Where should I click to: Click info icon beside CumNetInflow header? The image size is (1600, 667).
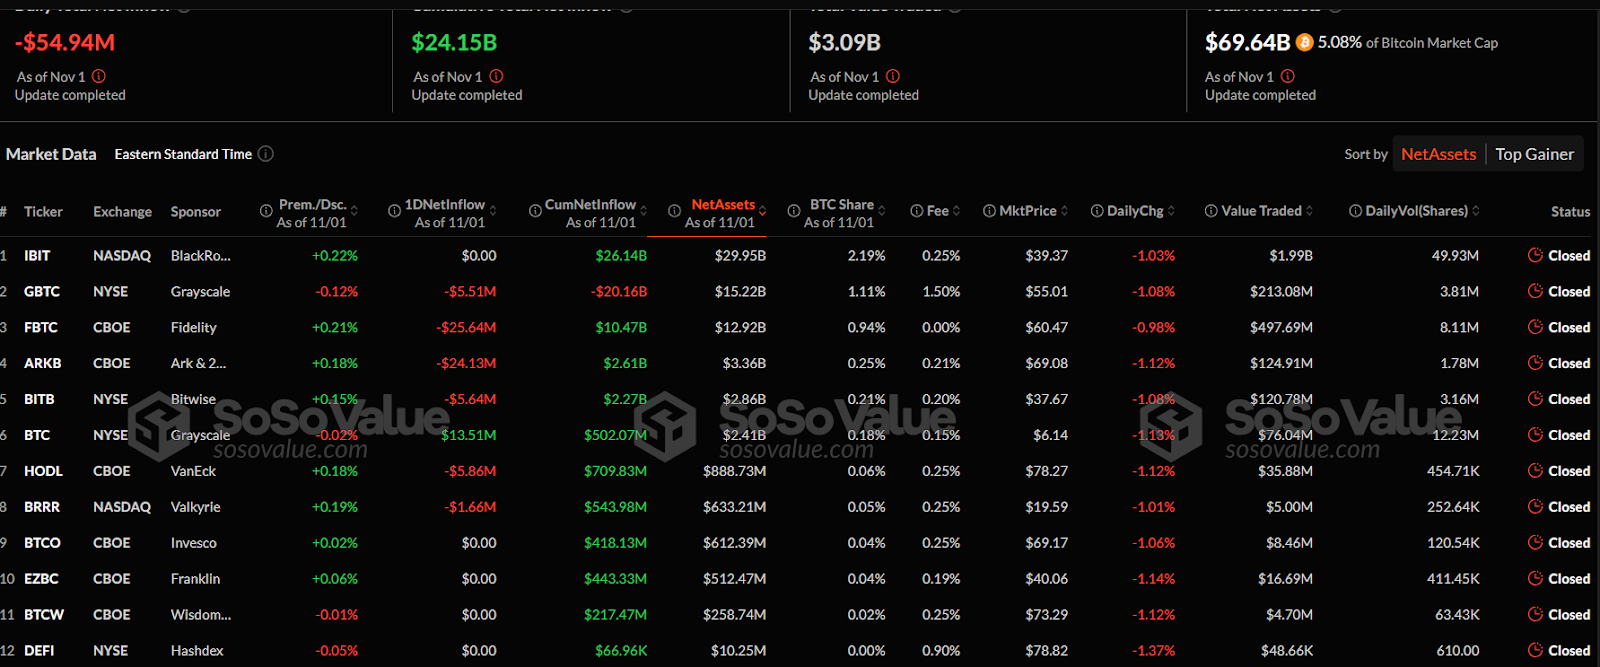pos(536,211)
